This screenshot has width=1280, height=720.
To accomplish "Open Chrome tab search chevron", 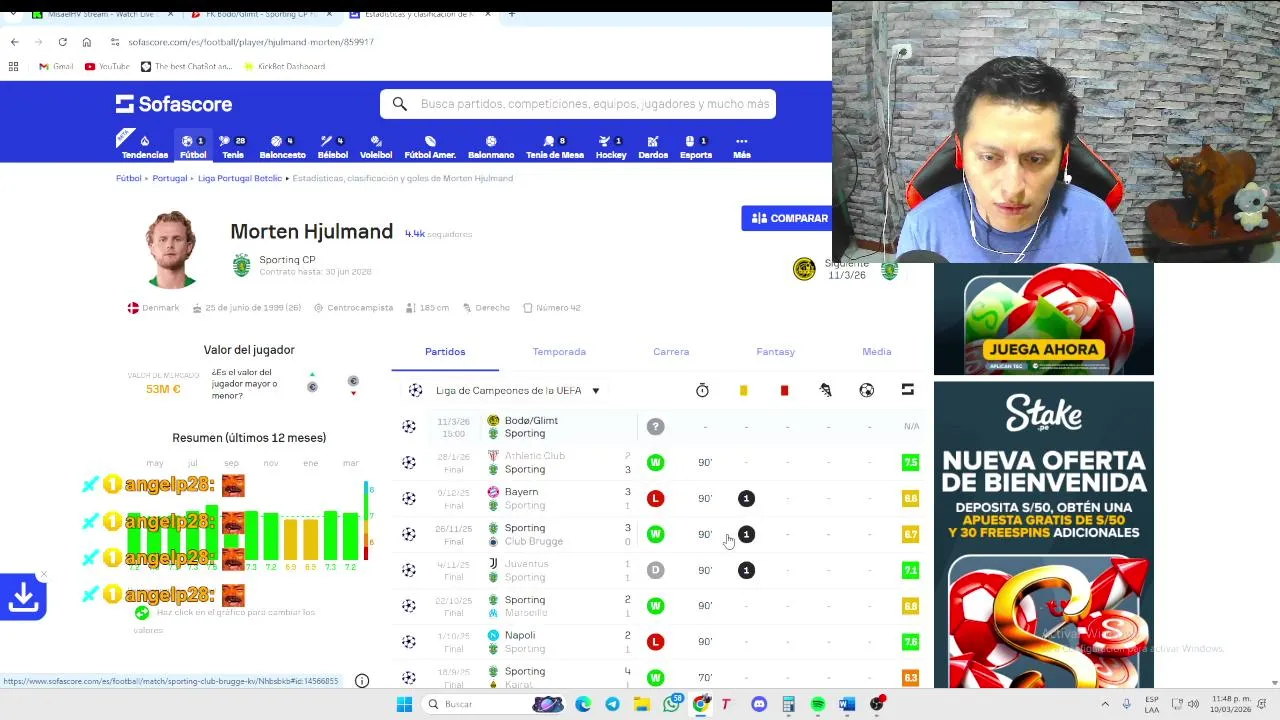I will [13, 14].
